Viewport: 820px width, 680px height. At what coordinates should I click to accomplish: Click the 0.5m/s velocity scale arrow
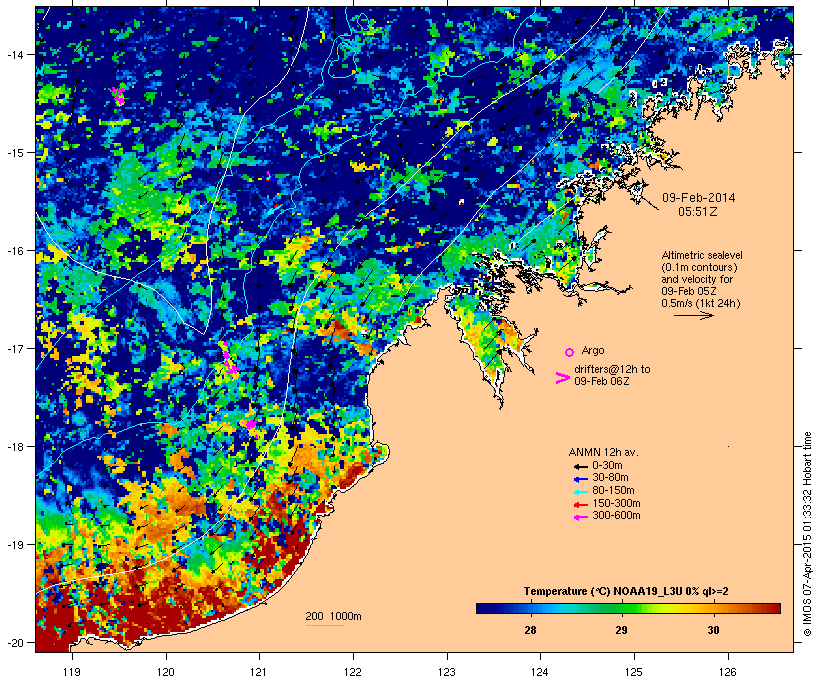693,315
